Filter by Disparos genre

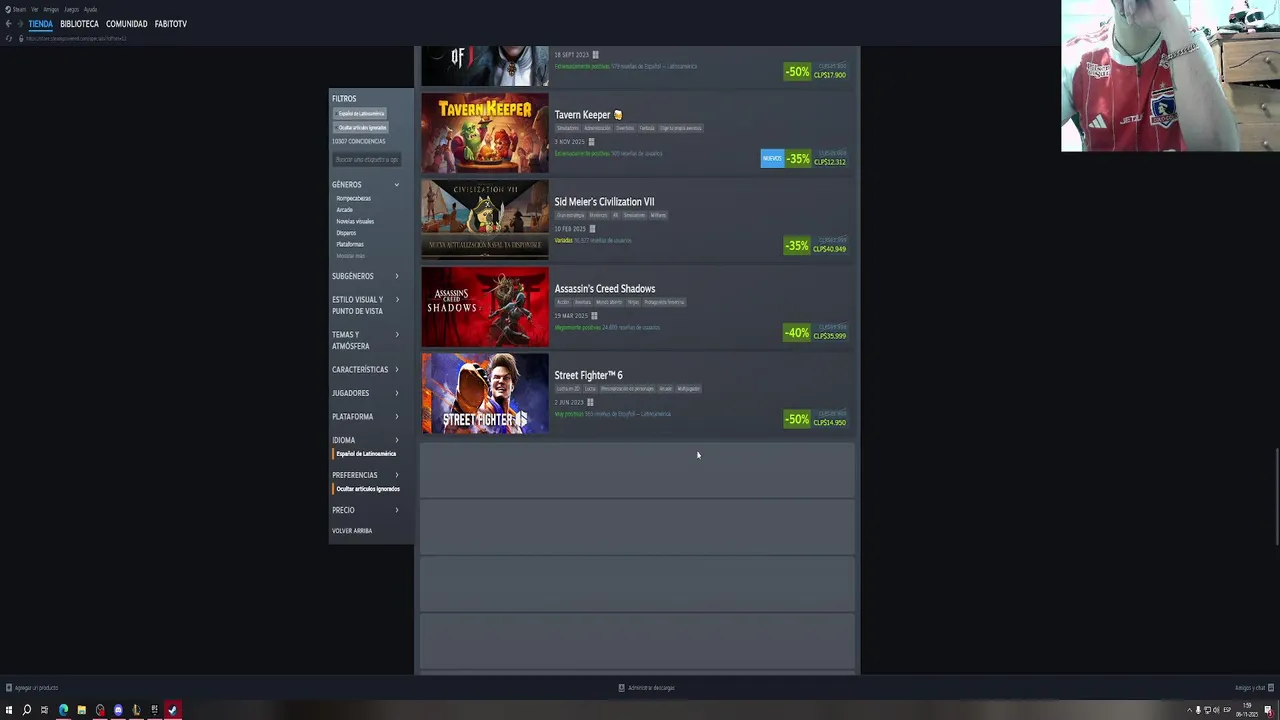(346, 233)
